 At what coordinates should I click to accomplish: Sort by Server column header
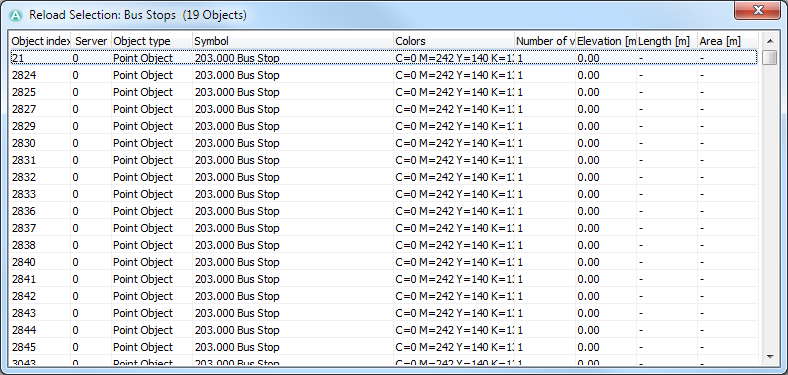coord(91,41)
